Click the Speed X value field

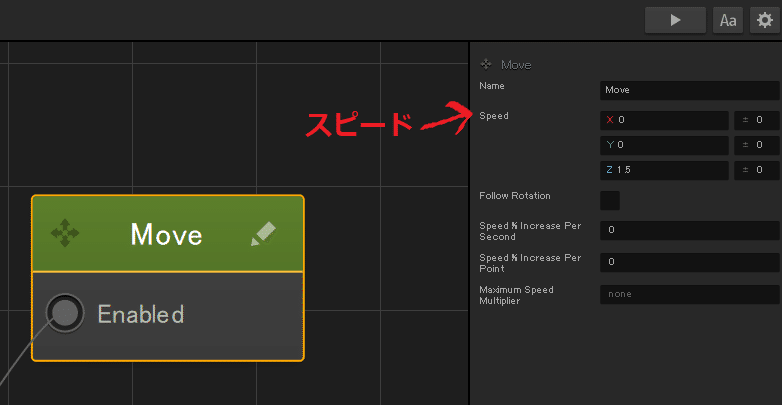coord(665,120)
